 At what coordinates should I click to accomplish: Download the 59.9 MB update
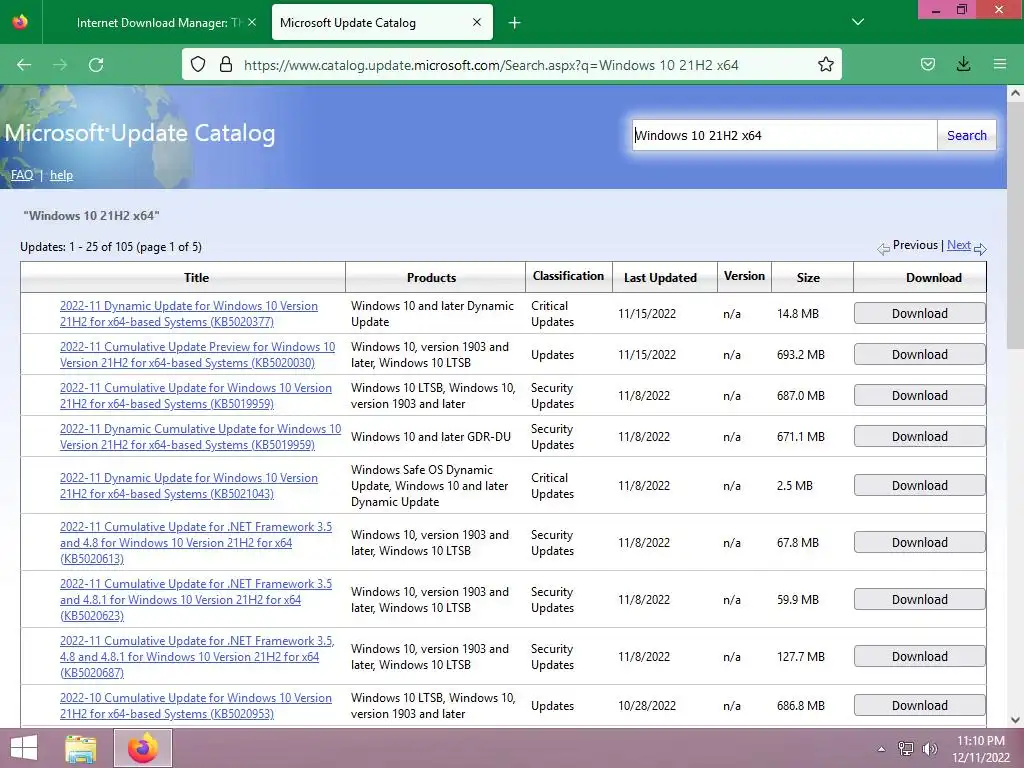[920, 600]
